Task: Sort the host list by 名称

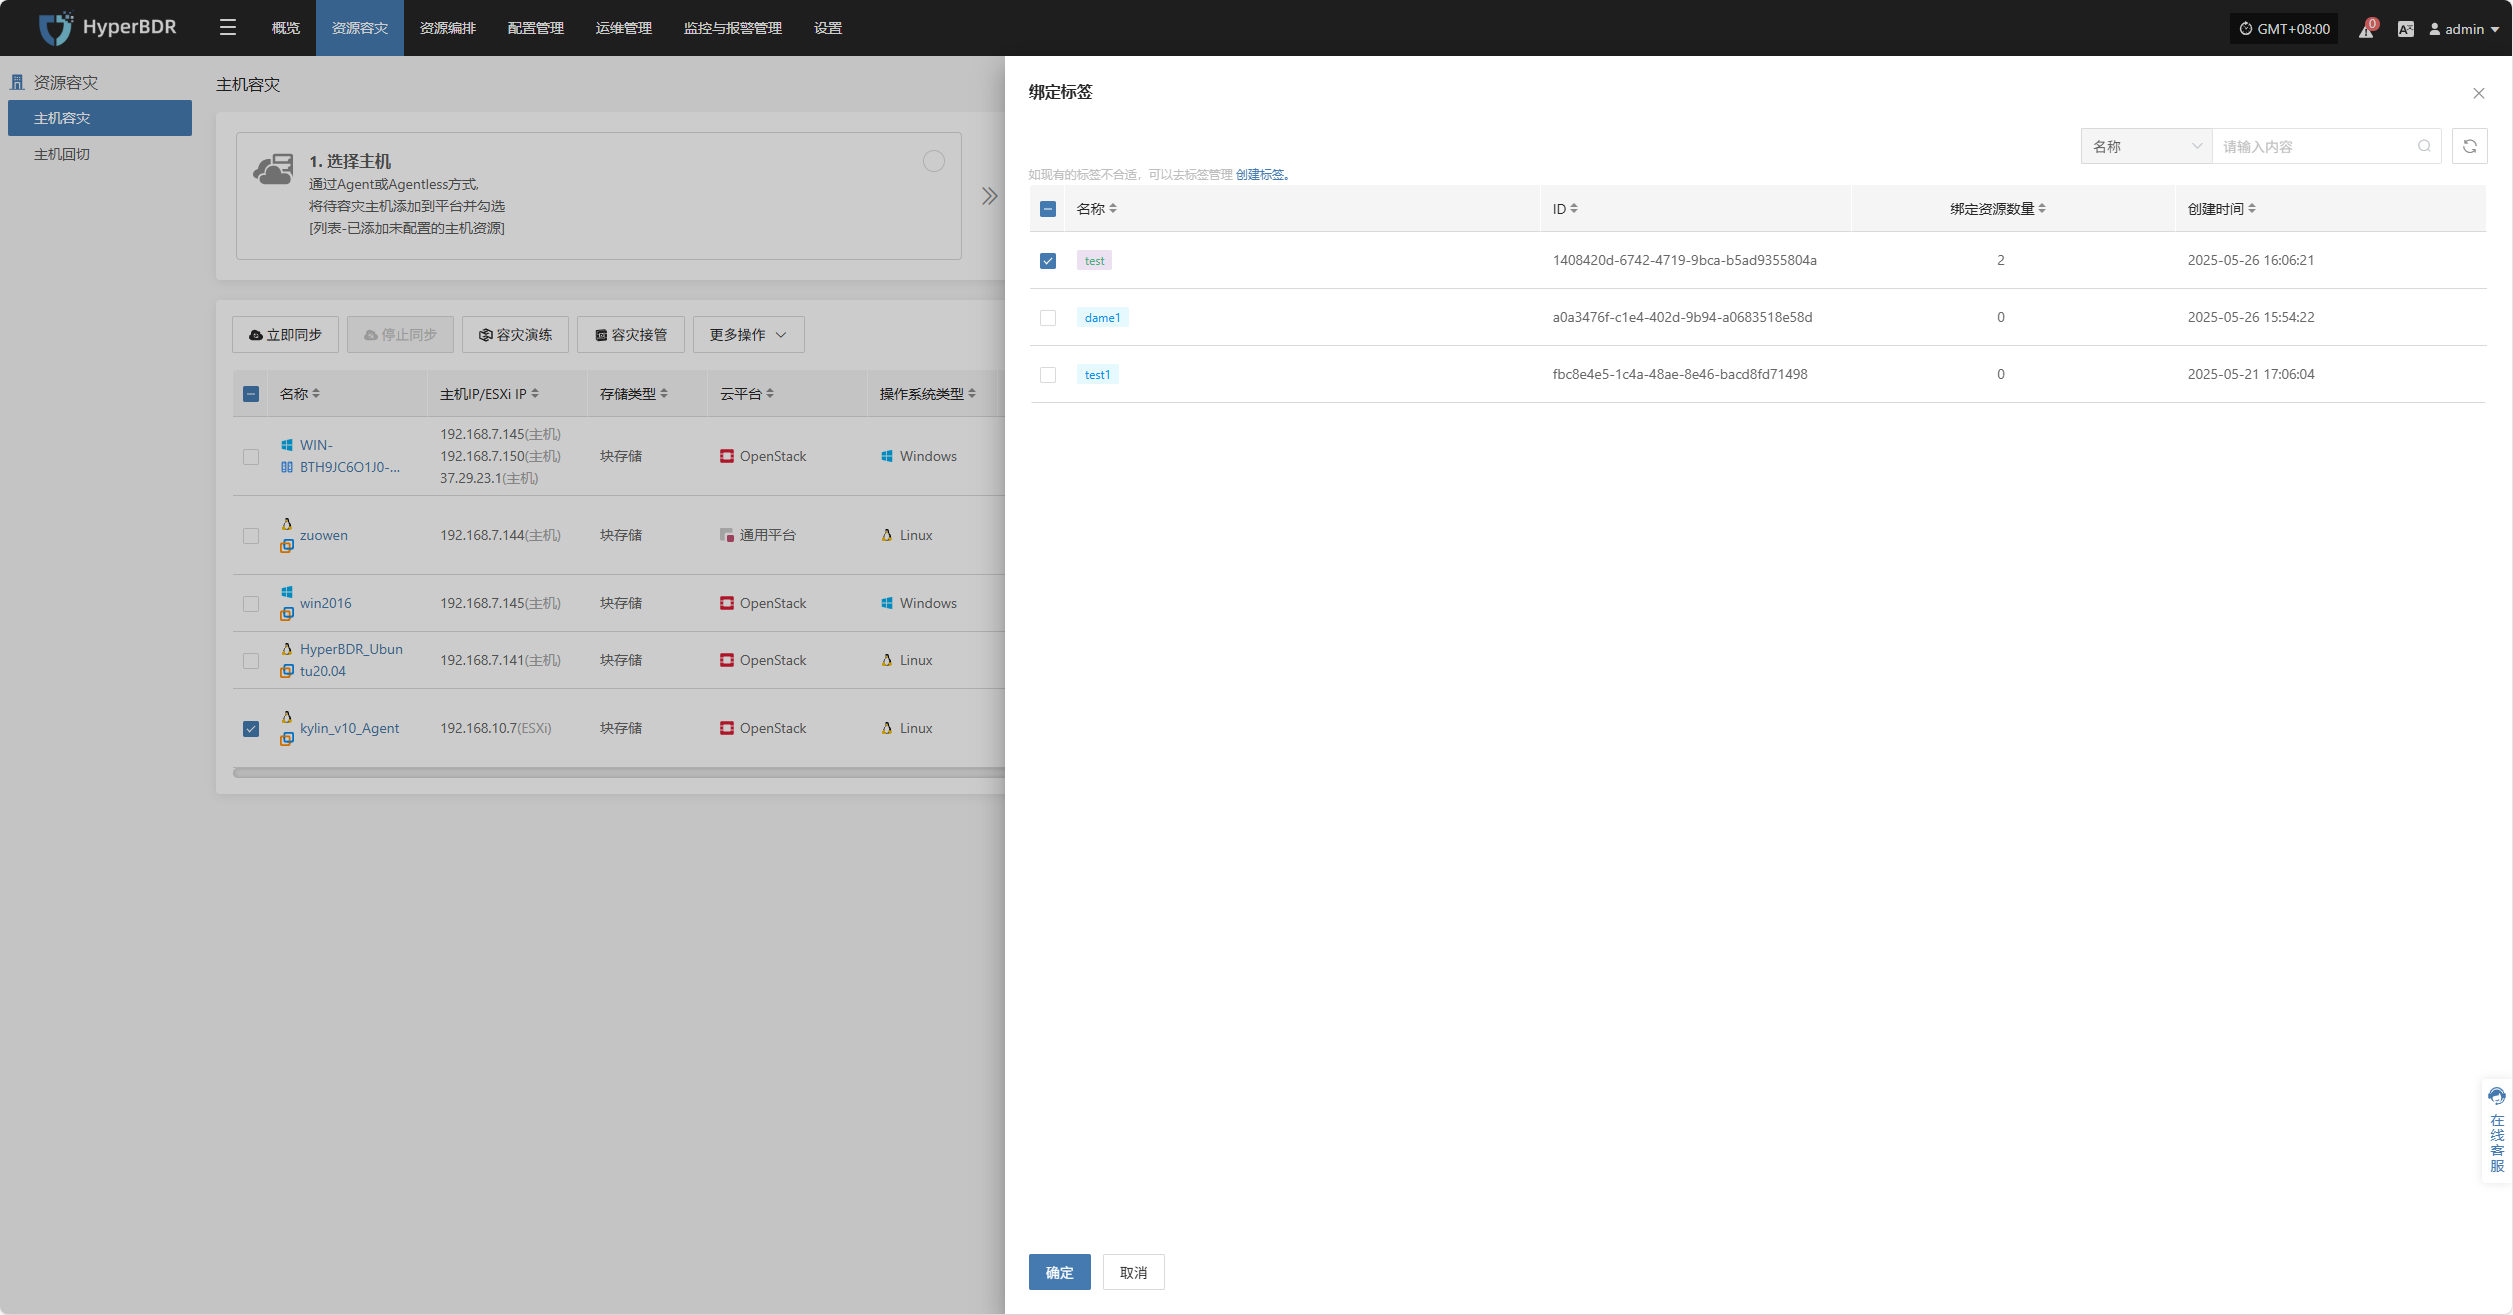Action: 316,393
